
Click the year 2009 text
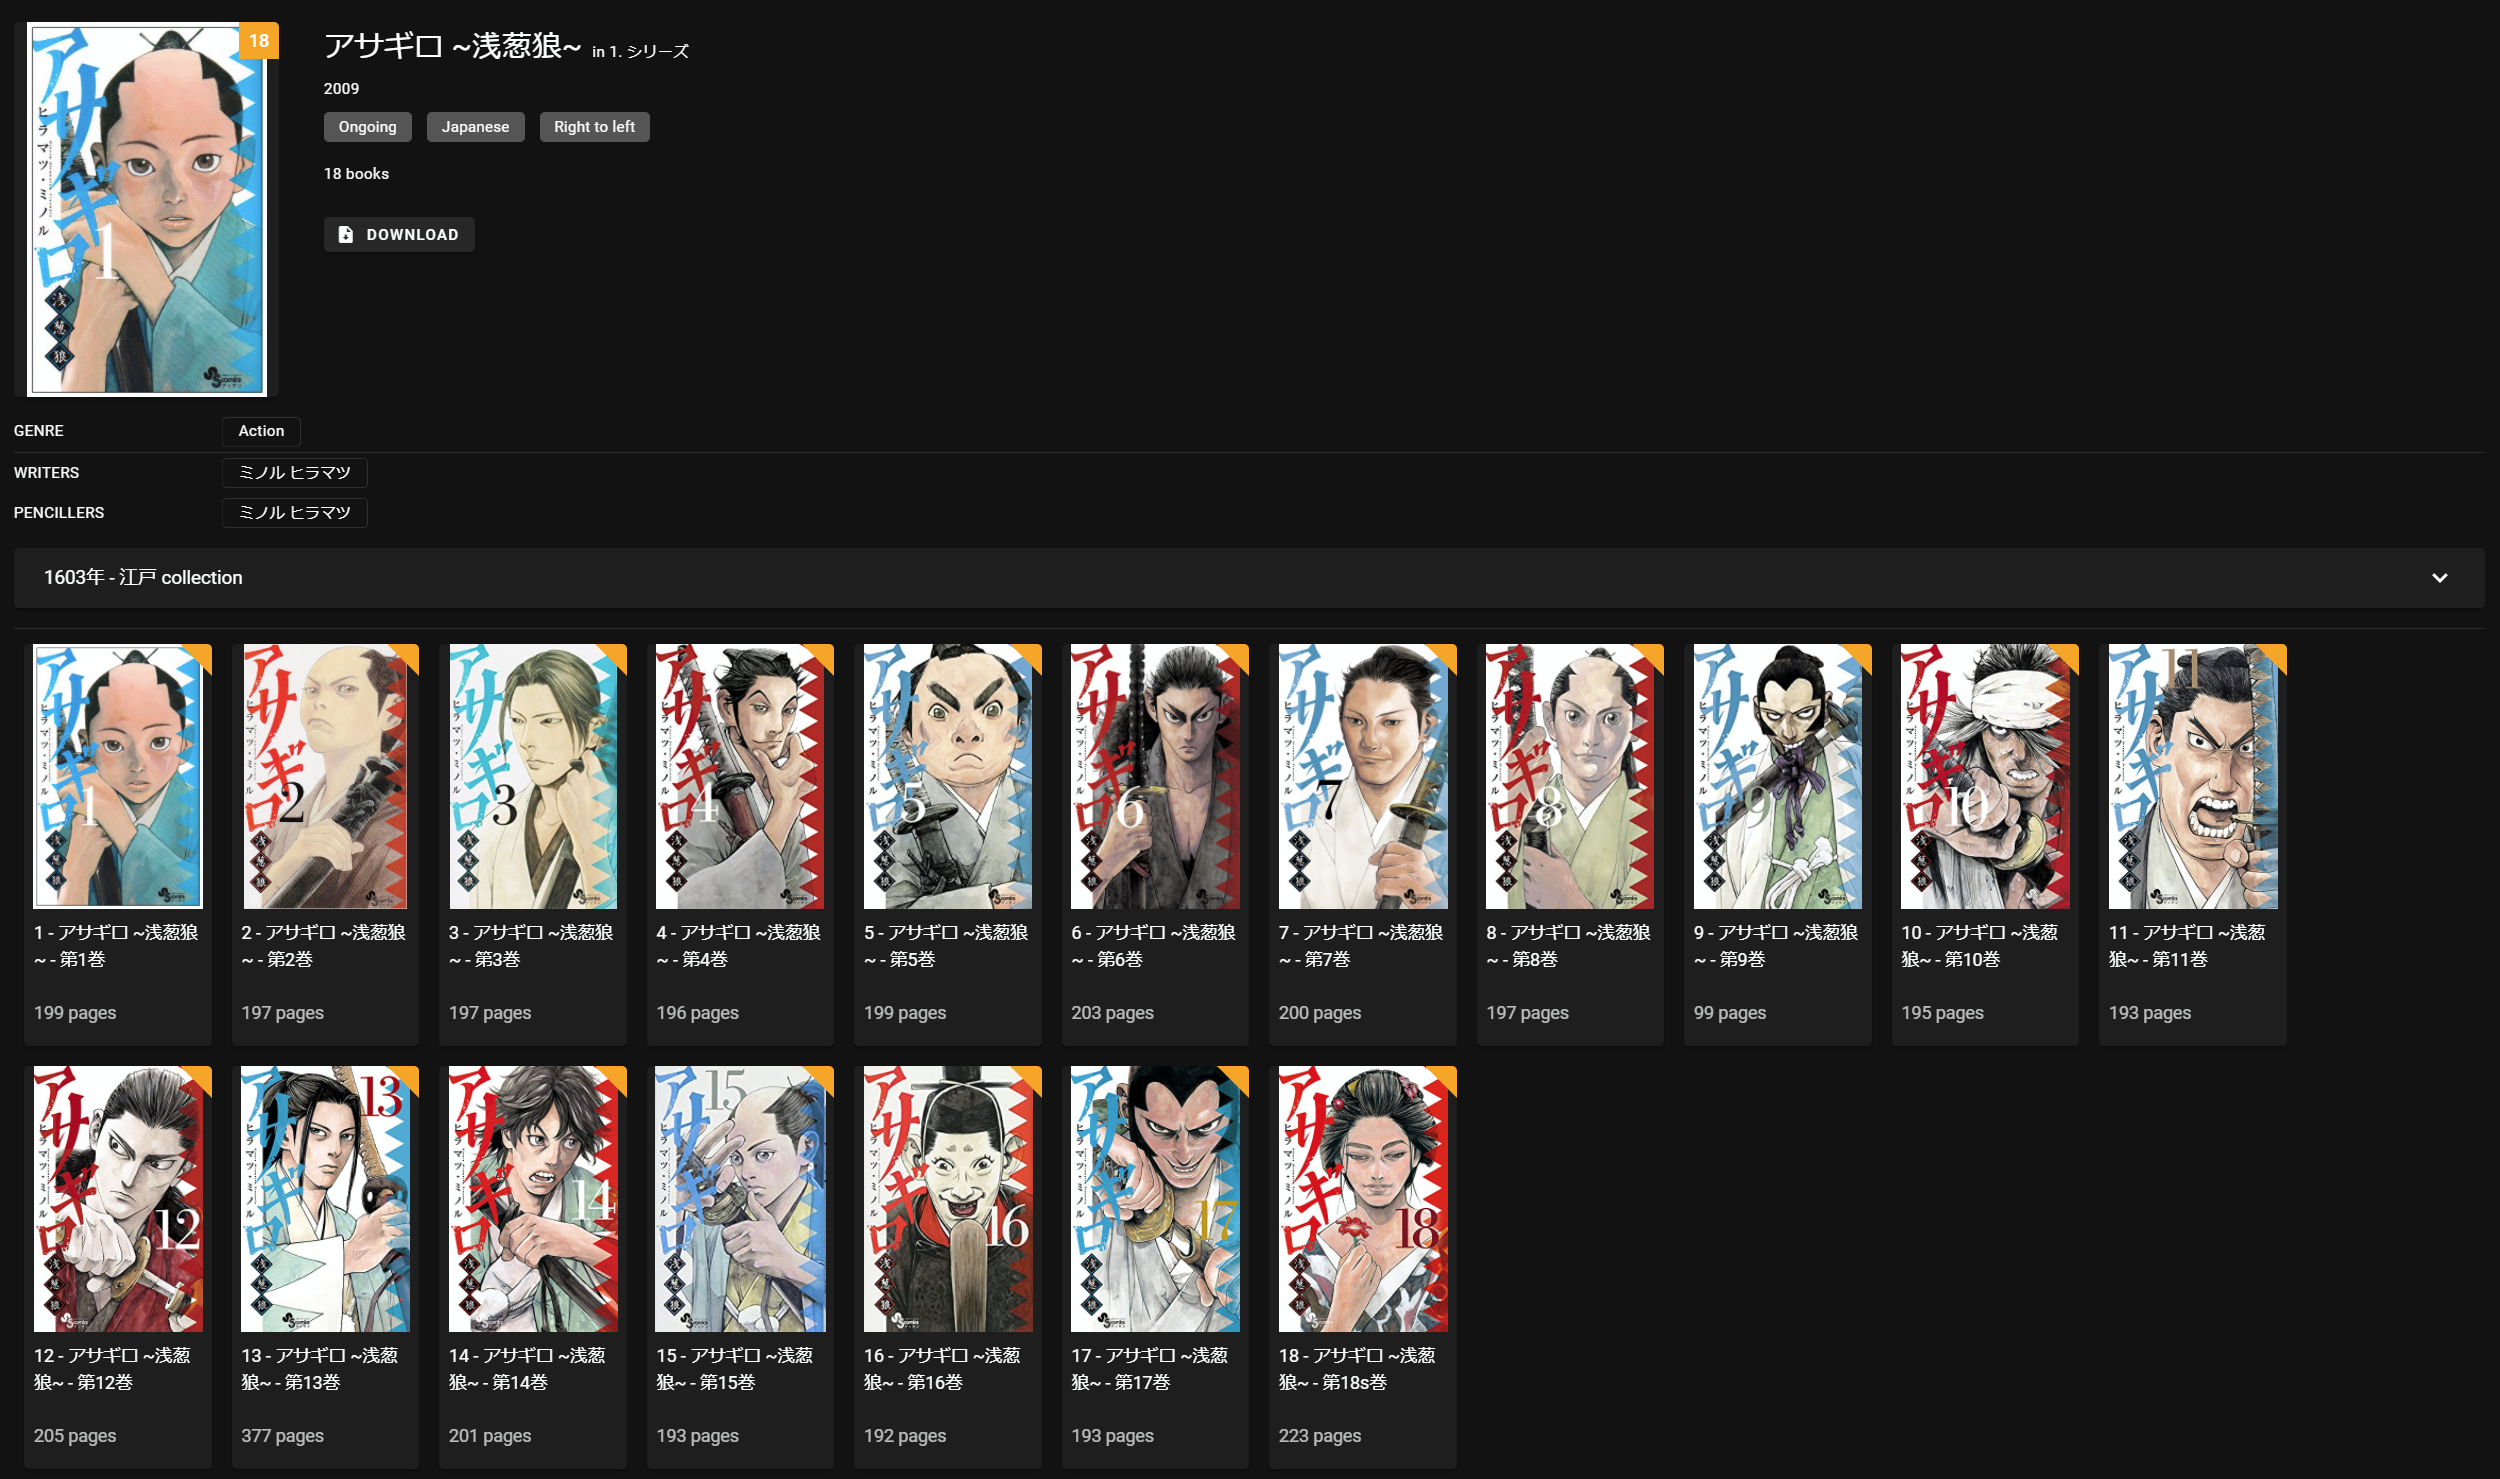click(x=341, y=89)
